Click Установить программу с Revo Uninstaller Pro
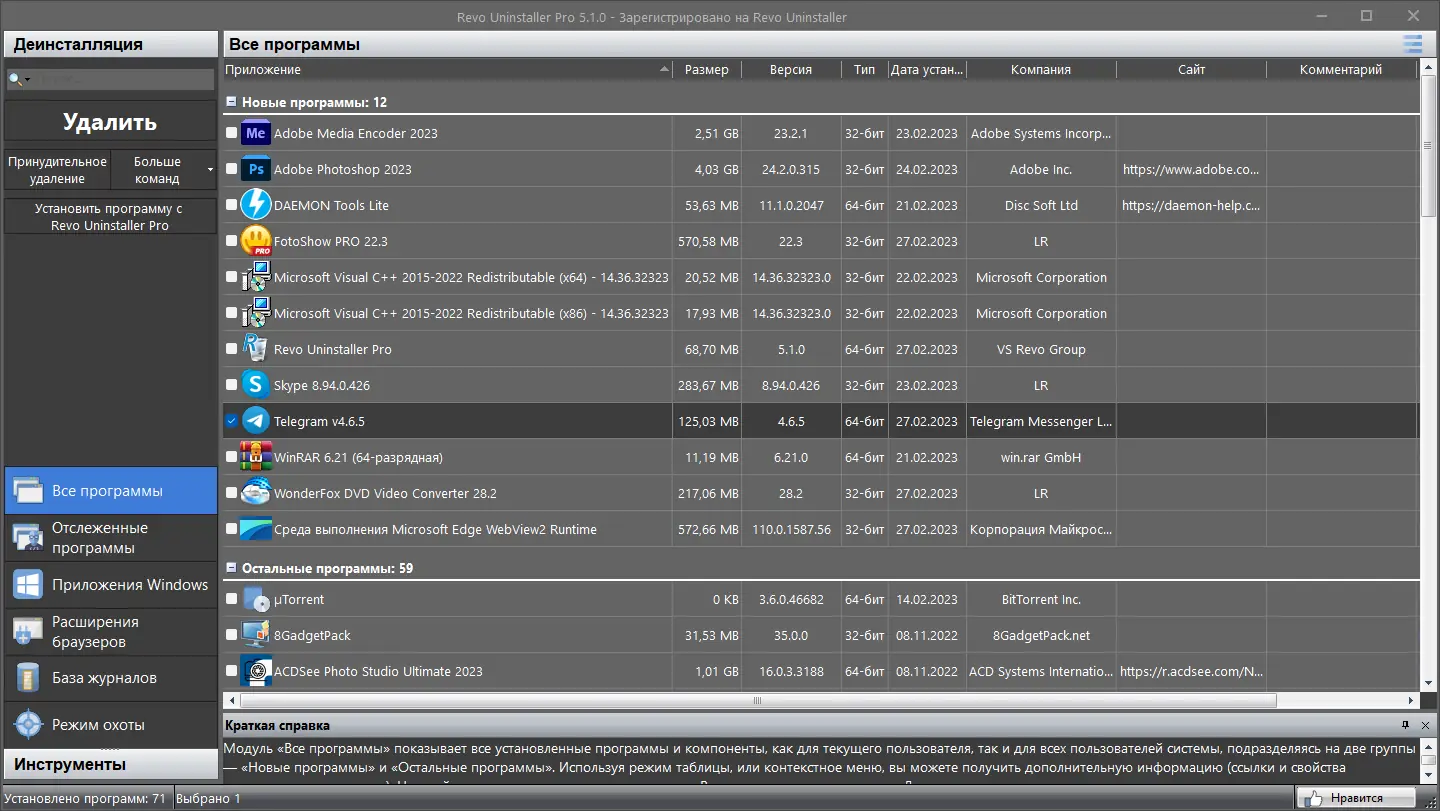The height and width of the screenshot is (811, 1440). [110, 217]
